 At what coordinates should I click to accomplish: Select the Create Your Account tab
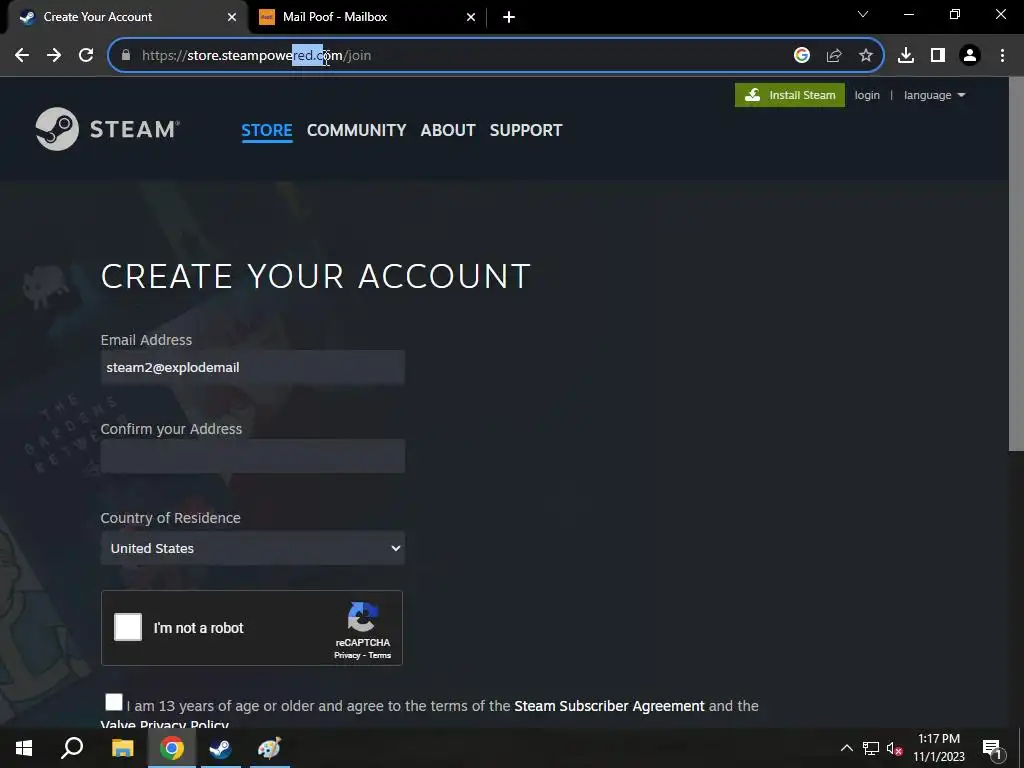coord(127,17)
